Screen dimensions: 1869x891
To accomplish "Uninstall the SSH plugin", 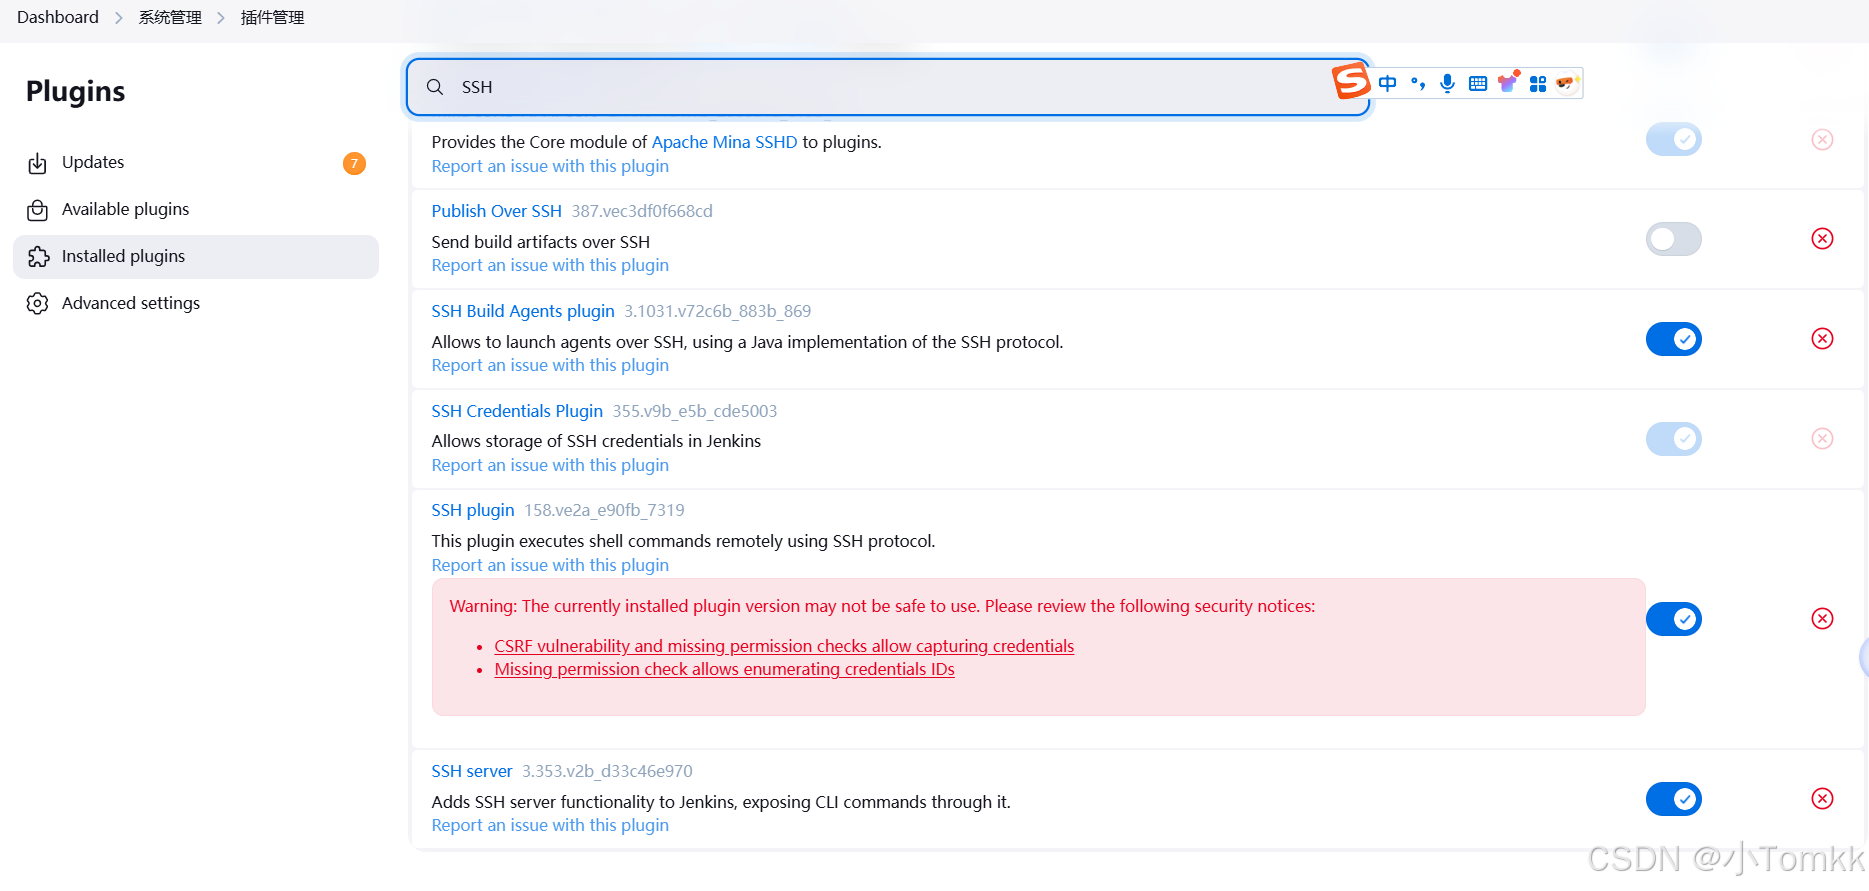I will pos(1822,619).
